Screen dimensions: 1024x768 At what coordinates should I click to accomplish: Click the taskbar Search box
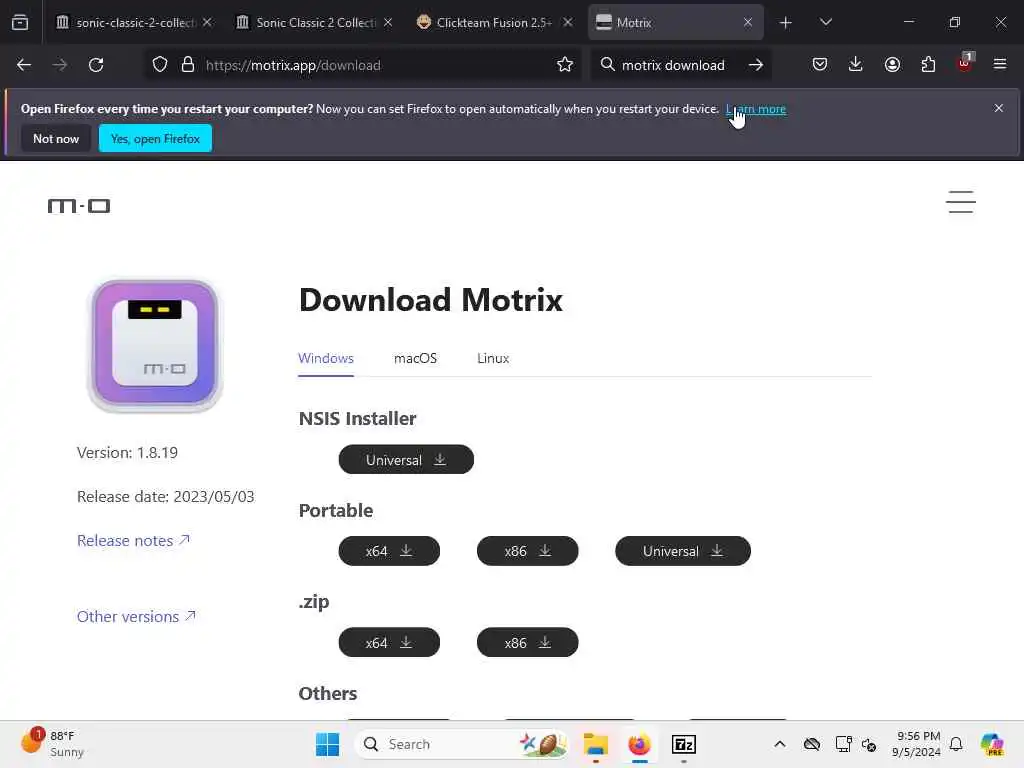coord(461,744)
